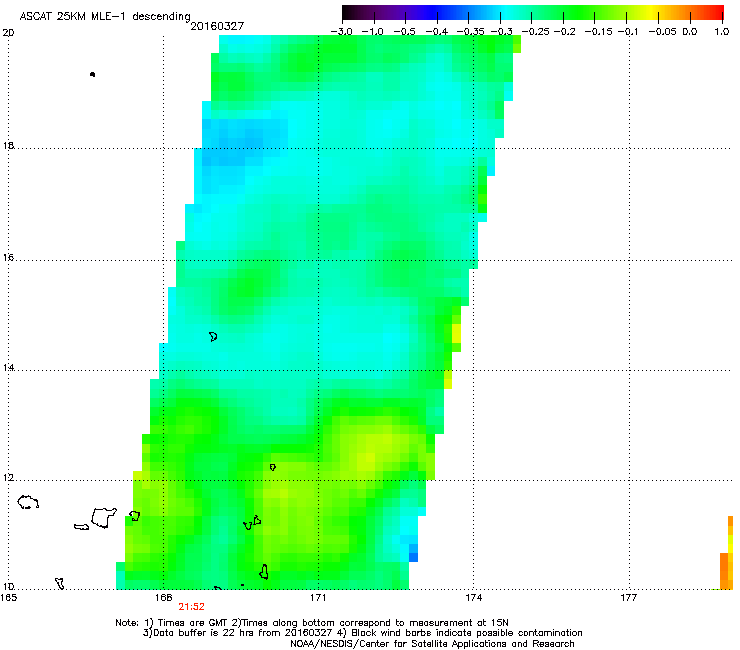Click colorbar label -0.2
The width and height of the screenshot is (740, 650).
[x=564, y=32]
